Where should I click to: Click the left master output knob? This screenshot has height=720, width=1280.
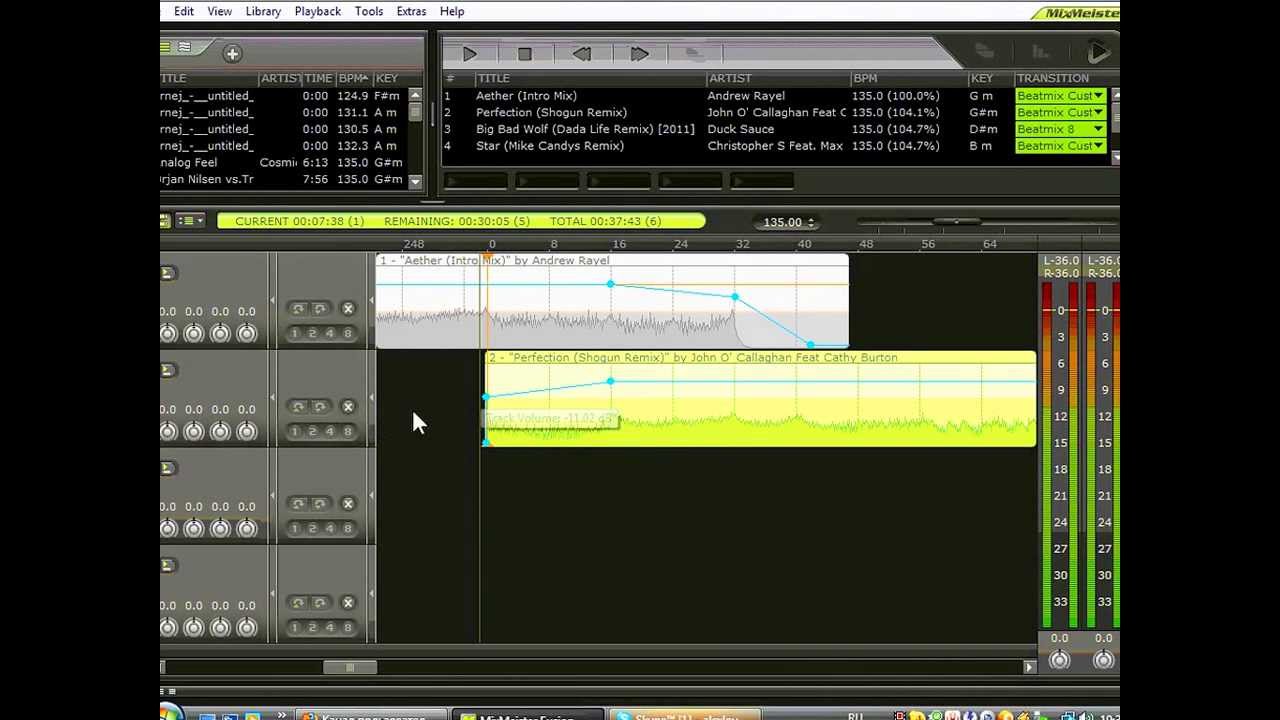coord(1059,659)
